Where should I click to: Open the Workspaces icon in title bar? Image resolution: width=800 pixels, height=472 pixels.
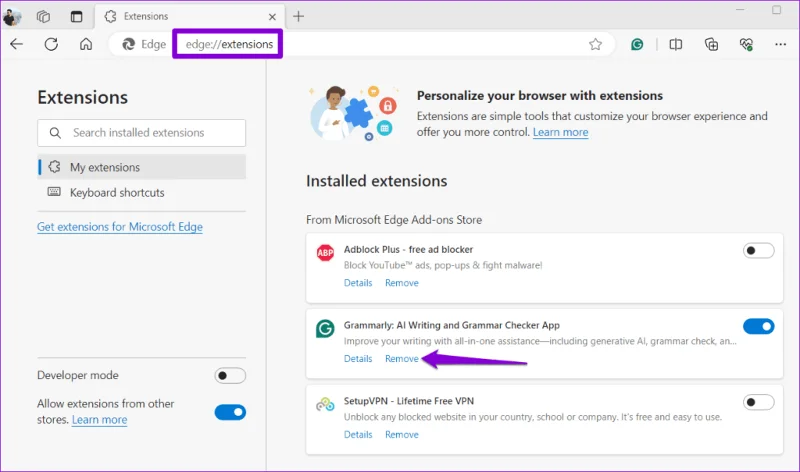point(43,17)
